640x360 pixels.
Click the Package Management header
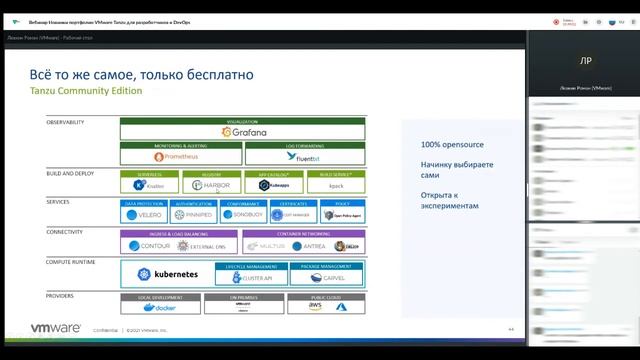326,267
